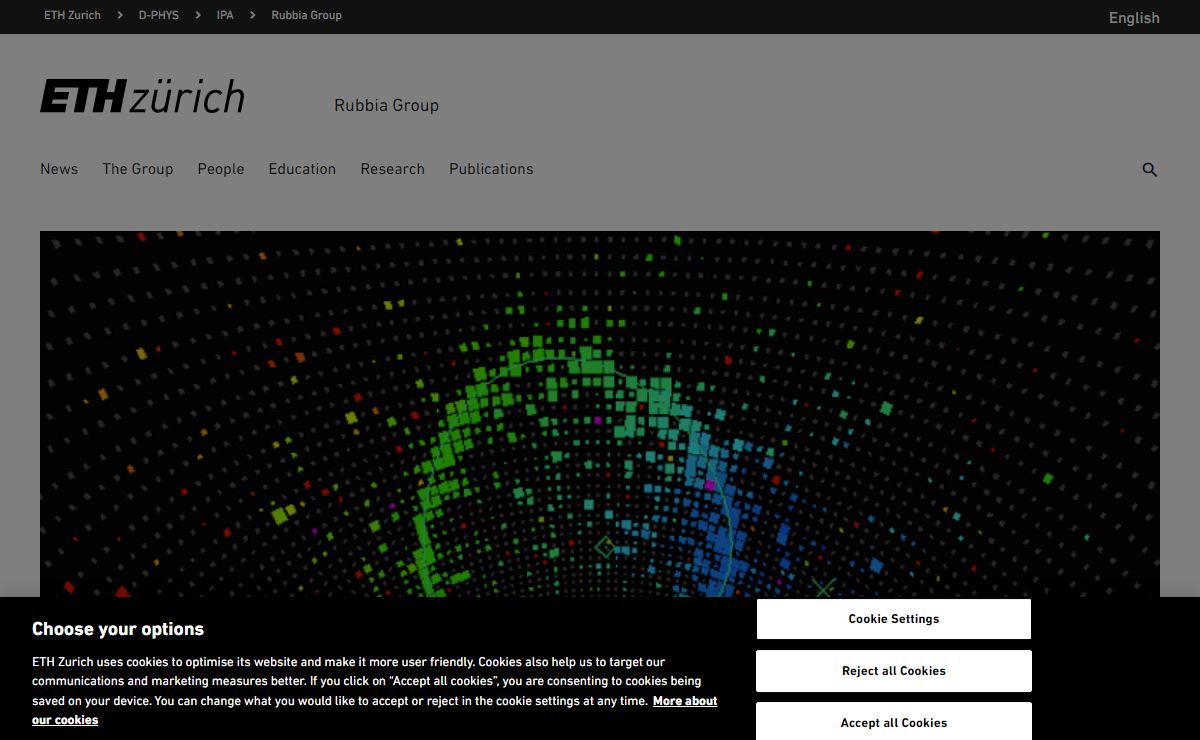This screenshot has width=1200, height=740.
Task: Follow the More about our cookies link
Action: 685,702
